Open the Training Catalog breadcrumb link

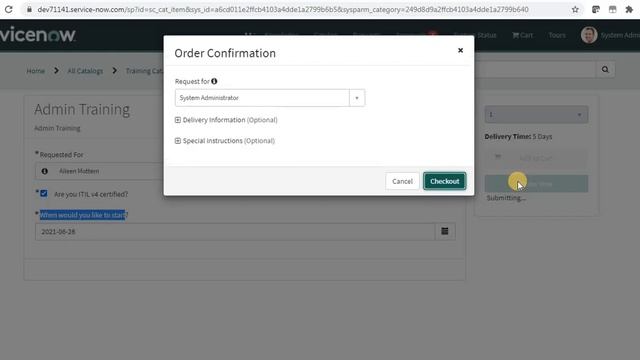[x=144, y=71]
